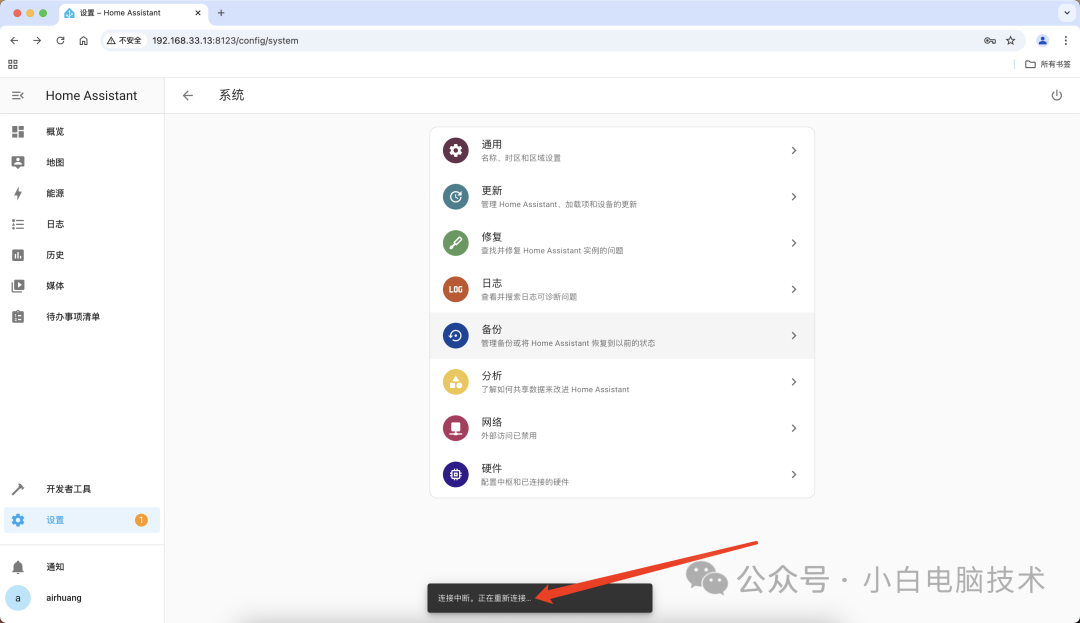The height and width of the screenshot is (623, 1080).
Task: Open 开发者工具 developer tools hammer icon
Action: (18, 489)
